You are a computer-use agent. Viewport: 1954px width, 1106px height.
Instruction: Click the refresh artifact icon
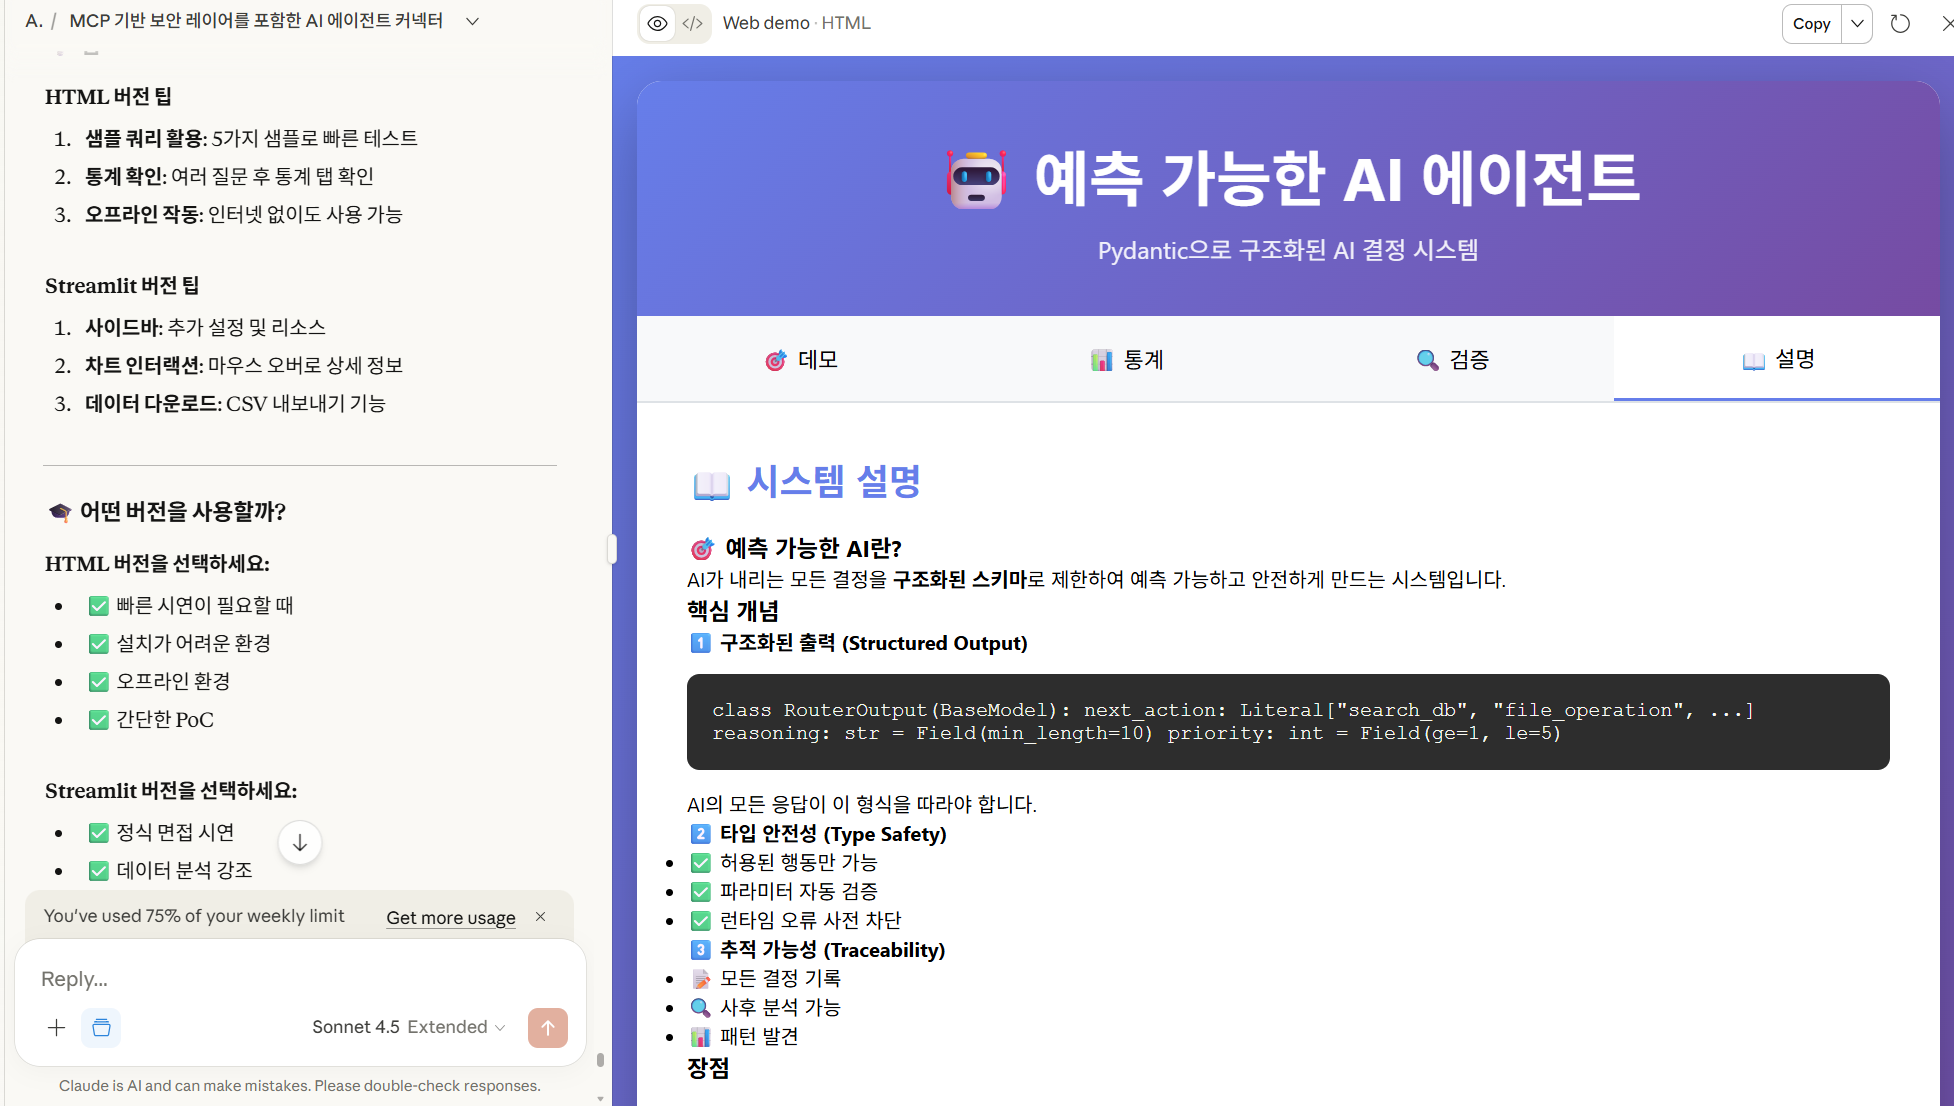(x=1900, y=23)
